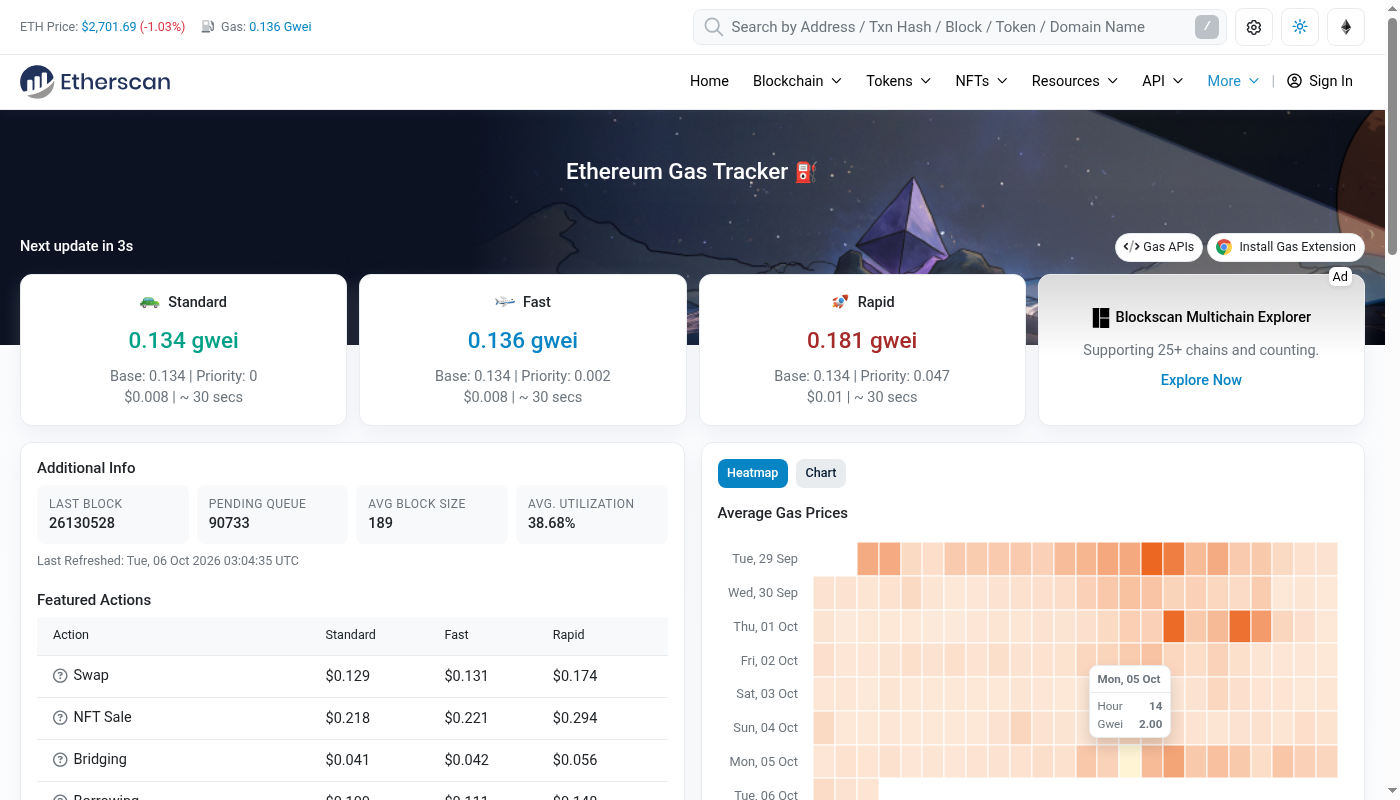Click the ETH price $2,701.69 link

coord(109,27)
